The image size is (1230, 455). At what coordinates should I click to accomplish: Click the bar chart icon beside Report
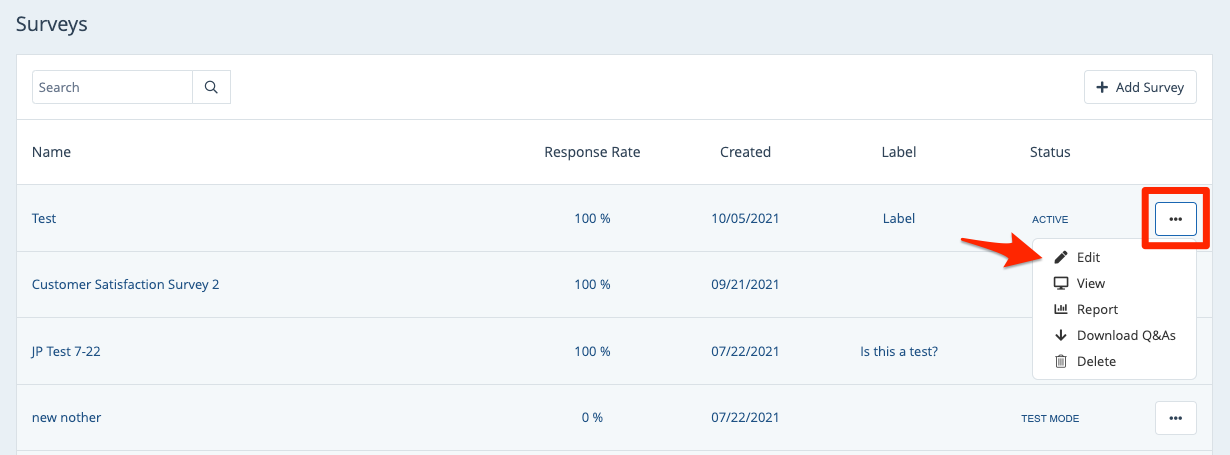coord(1061,309)
